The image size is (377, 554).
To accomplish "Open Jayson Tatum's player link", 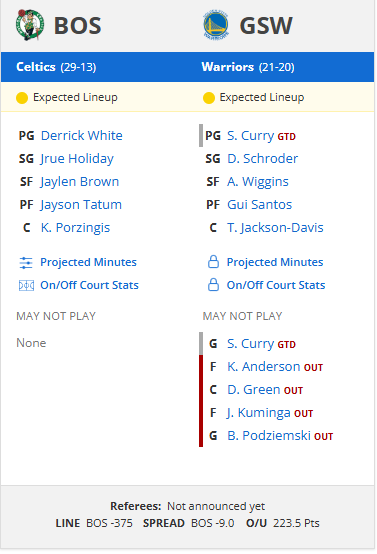I will (x=81, y=205).
